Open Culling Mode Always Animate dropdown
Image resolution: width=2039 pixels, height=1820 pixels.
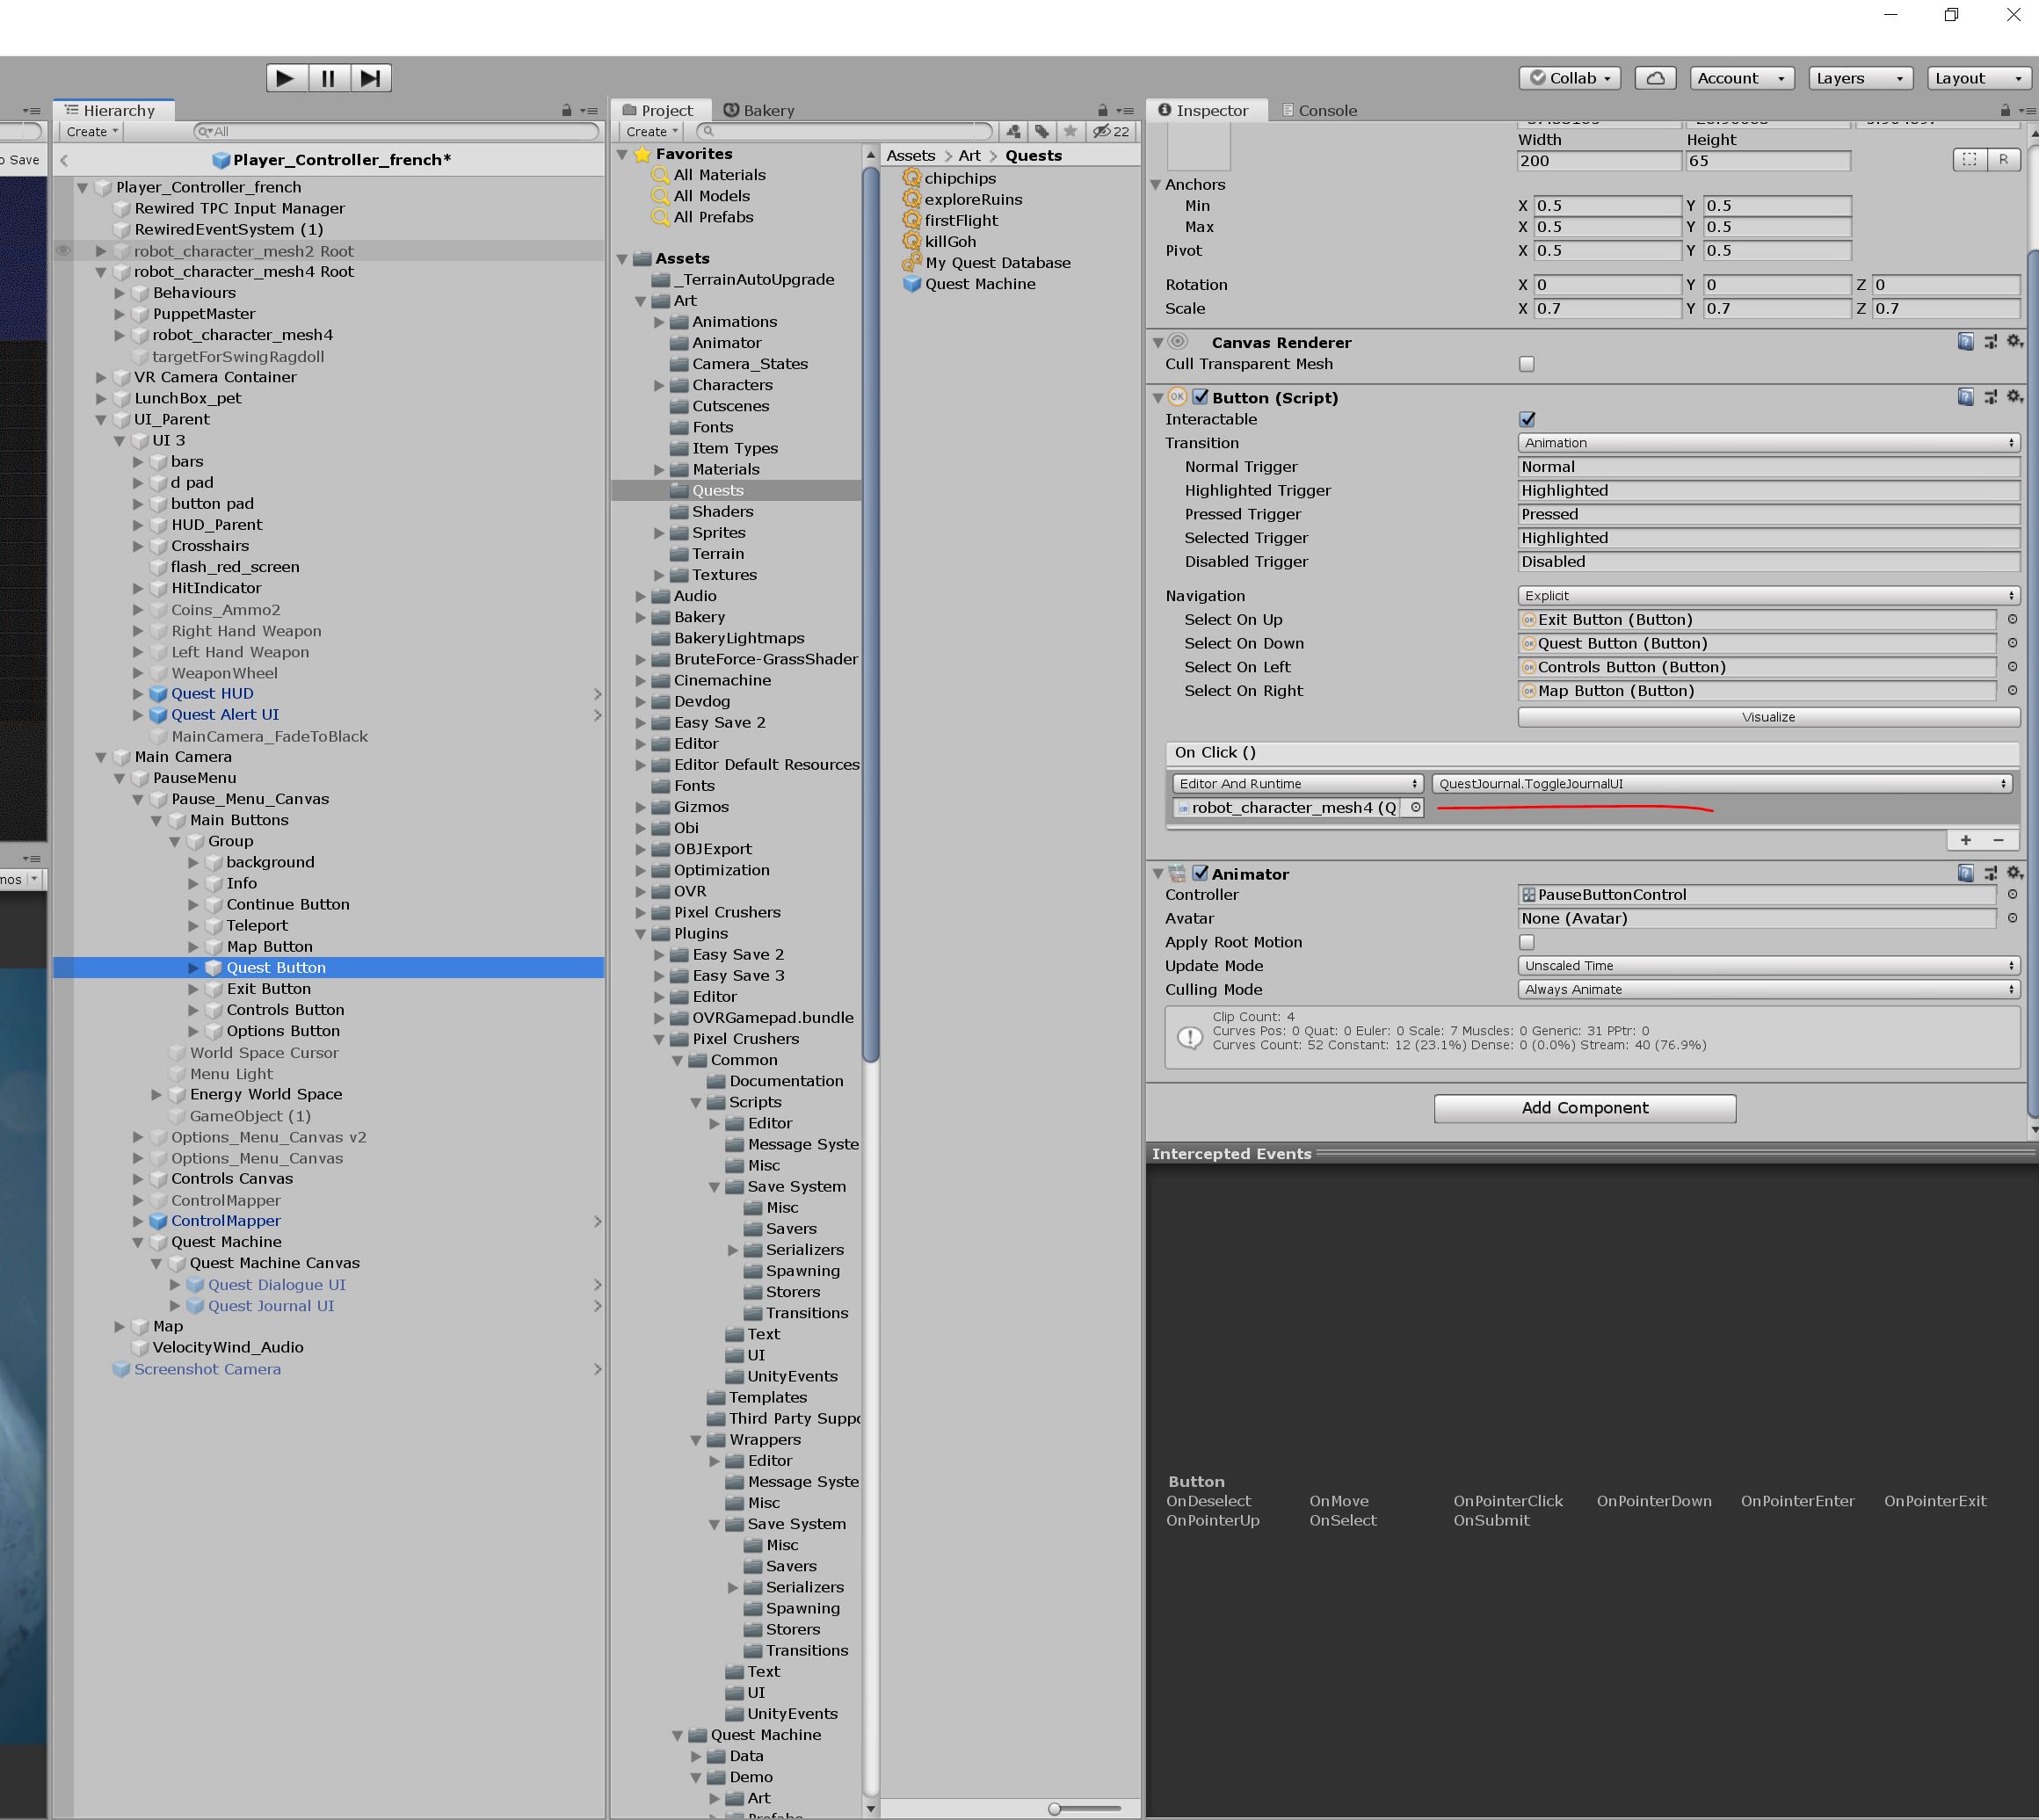(x=1768, y=990)
